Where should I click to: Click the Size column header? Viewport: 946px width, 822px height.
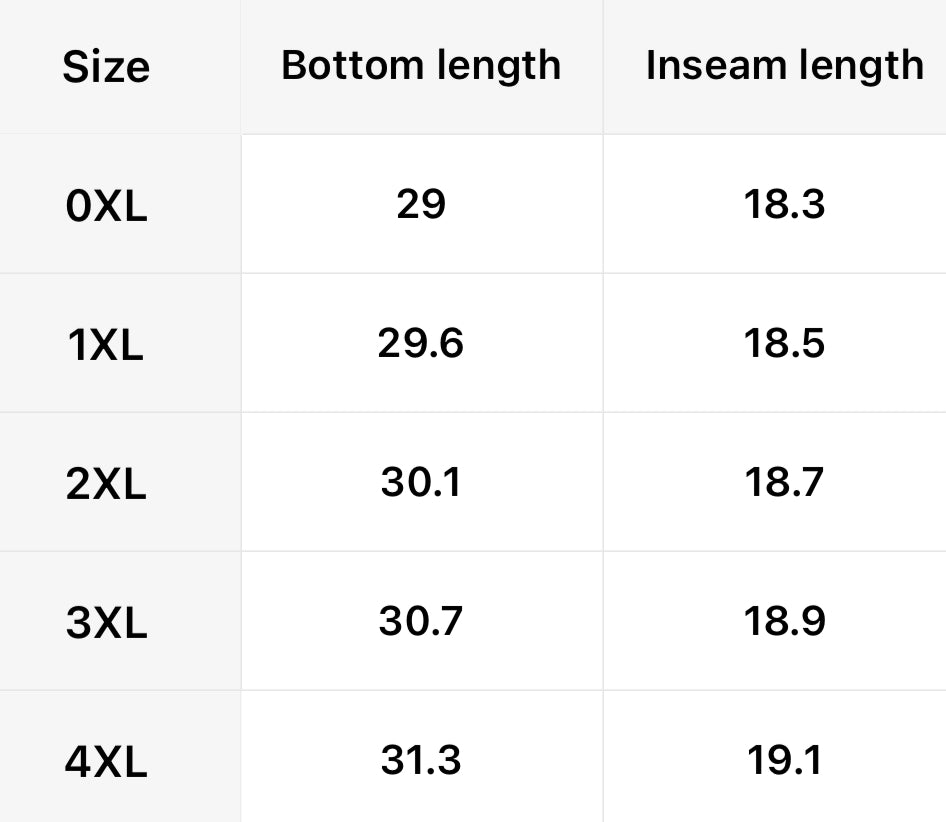pyautogui.click(x=106, y=67)
